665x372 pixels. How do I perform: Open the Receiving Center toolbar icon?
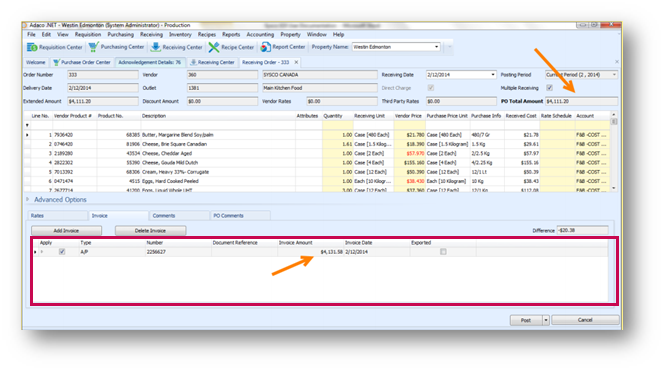click(156, 47)
